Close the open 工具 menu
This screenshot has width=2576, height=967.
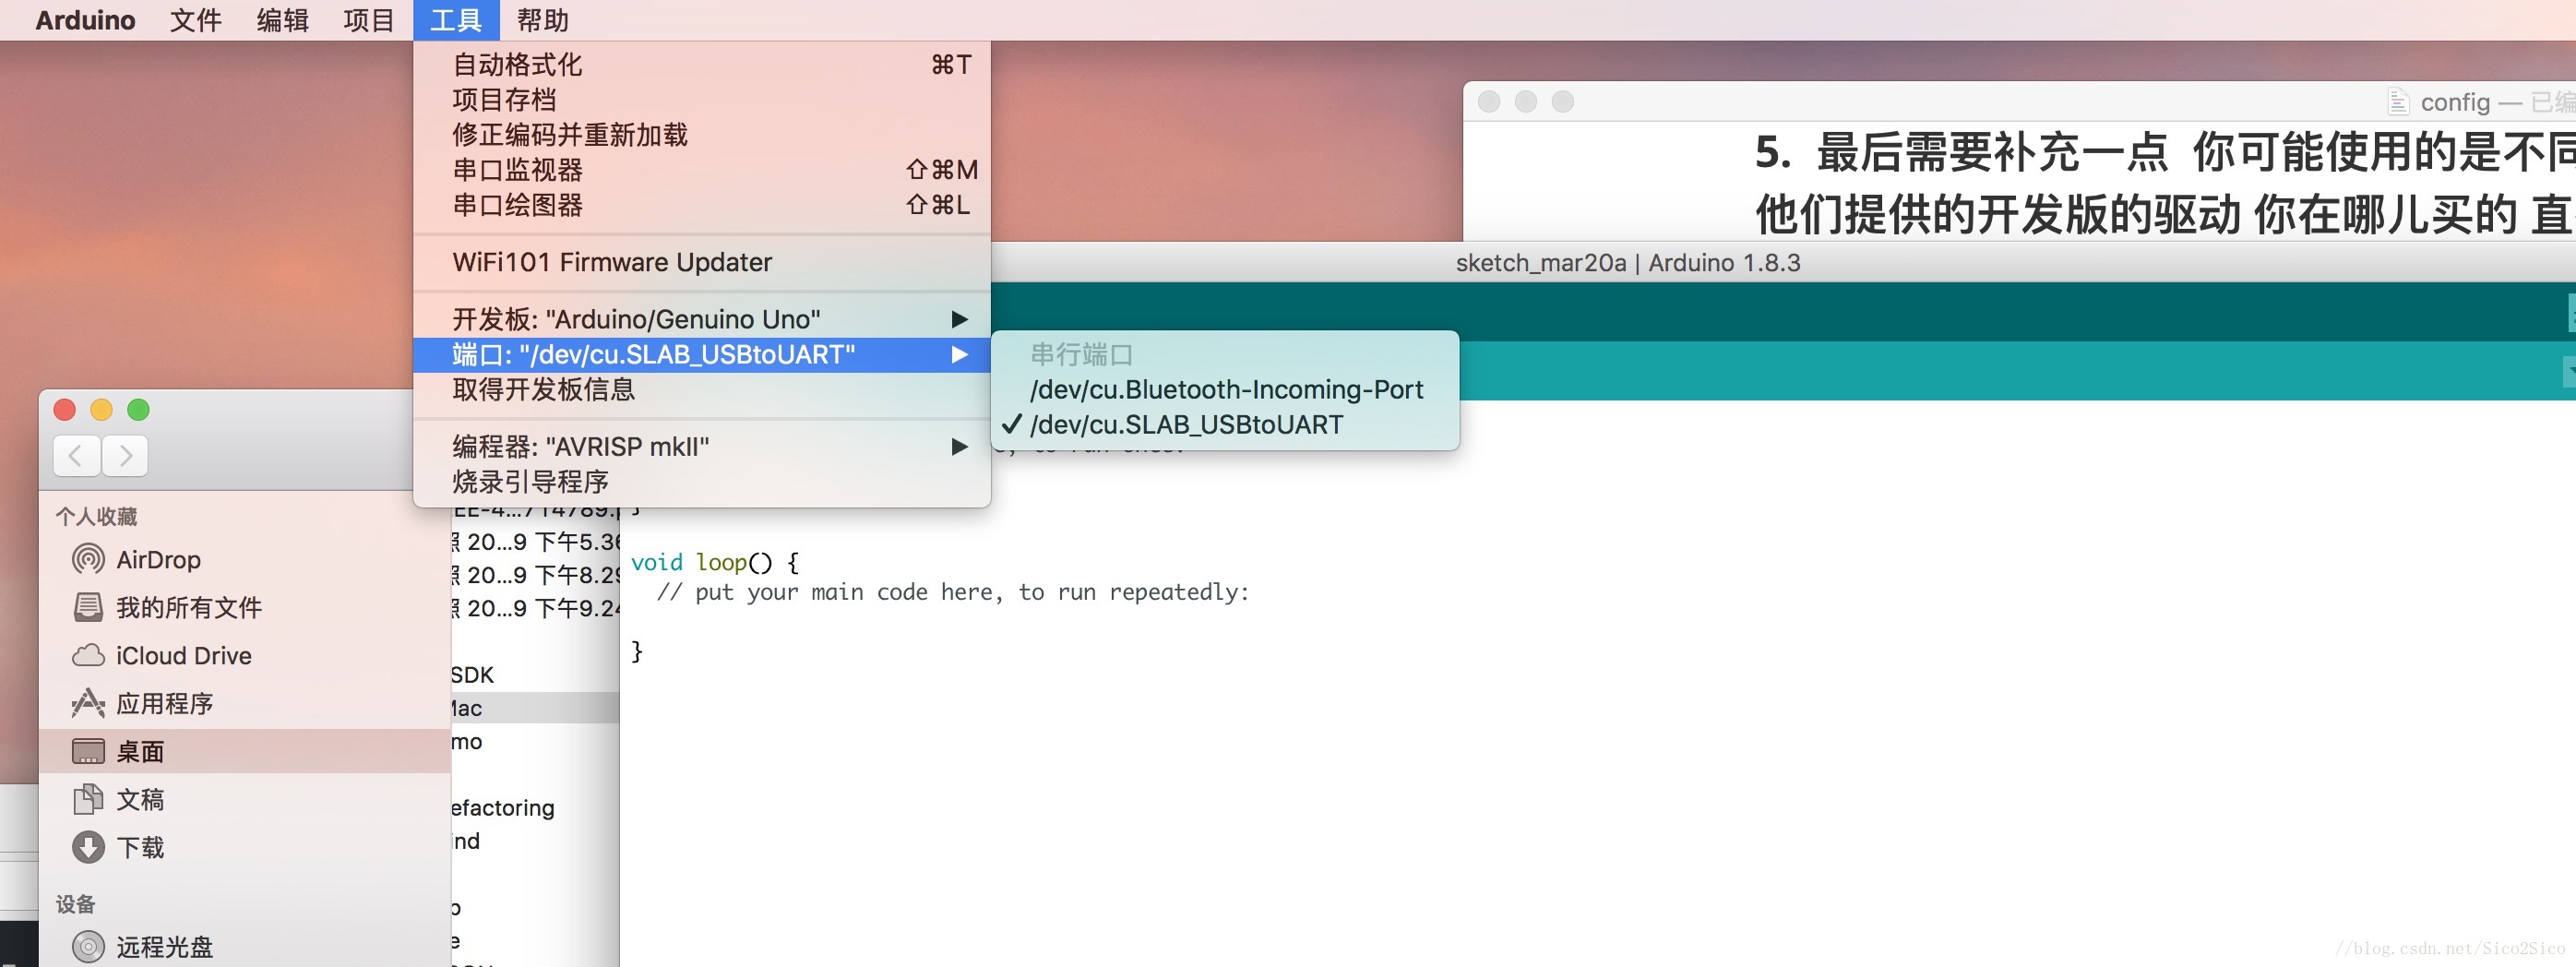tap(455, 20)
